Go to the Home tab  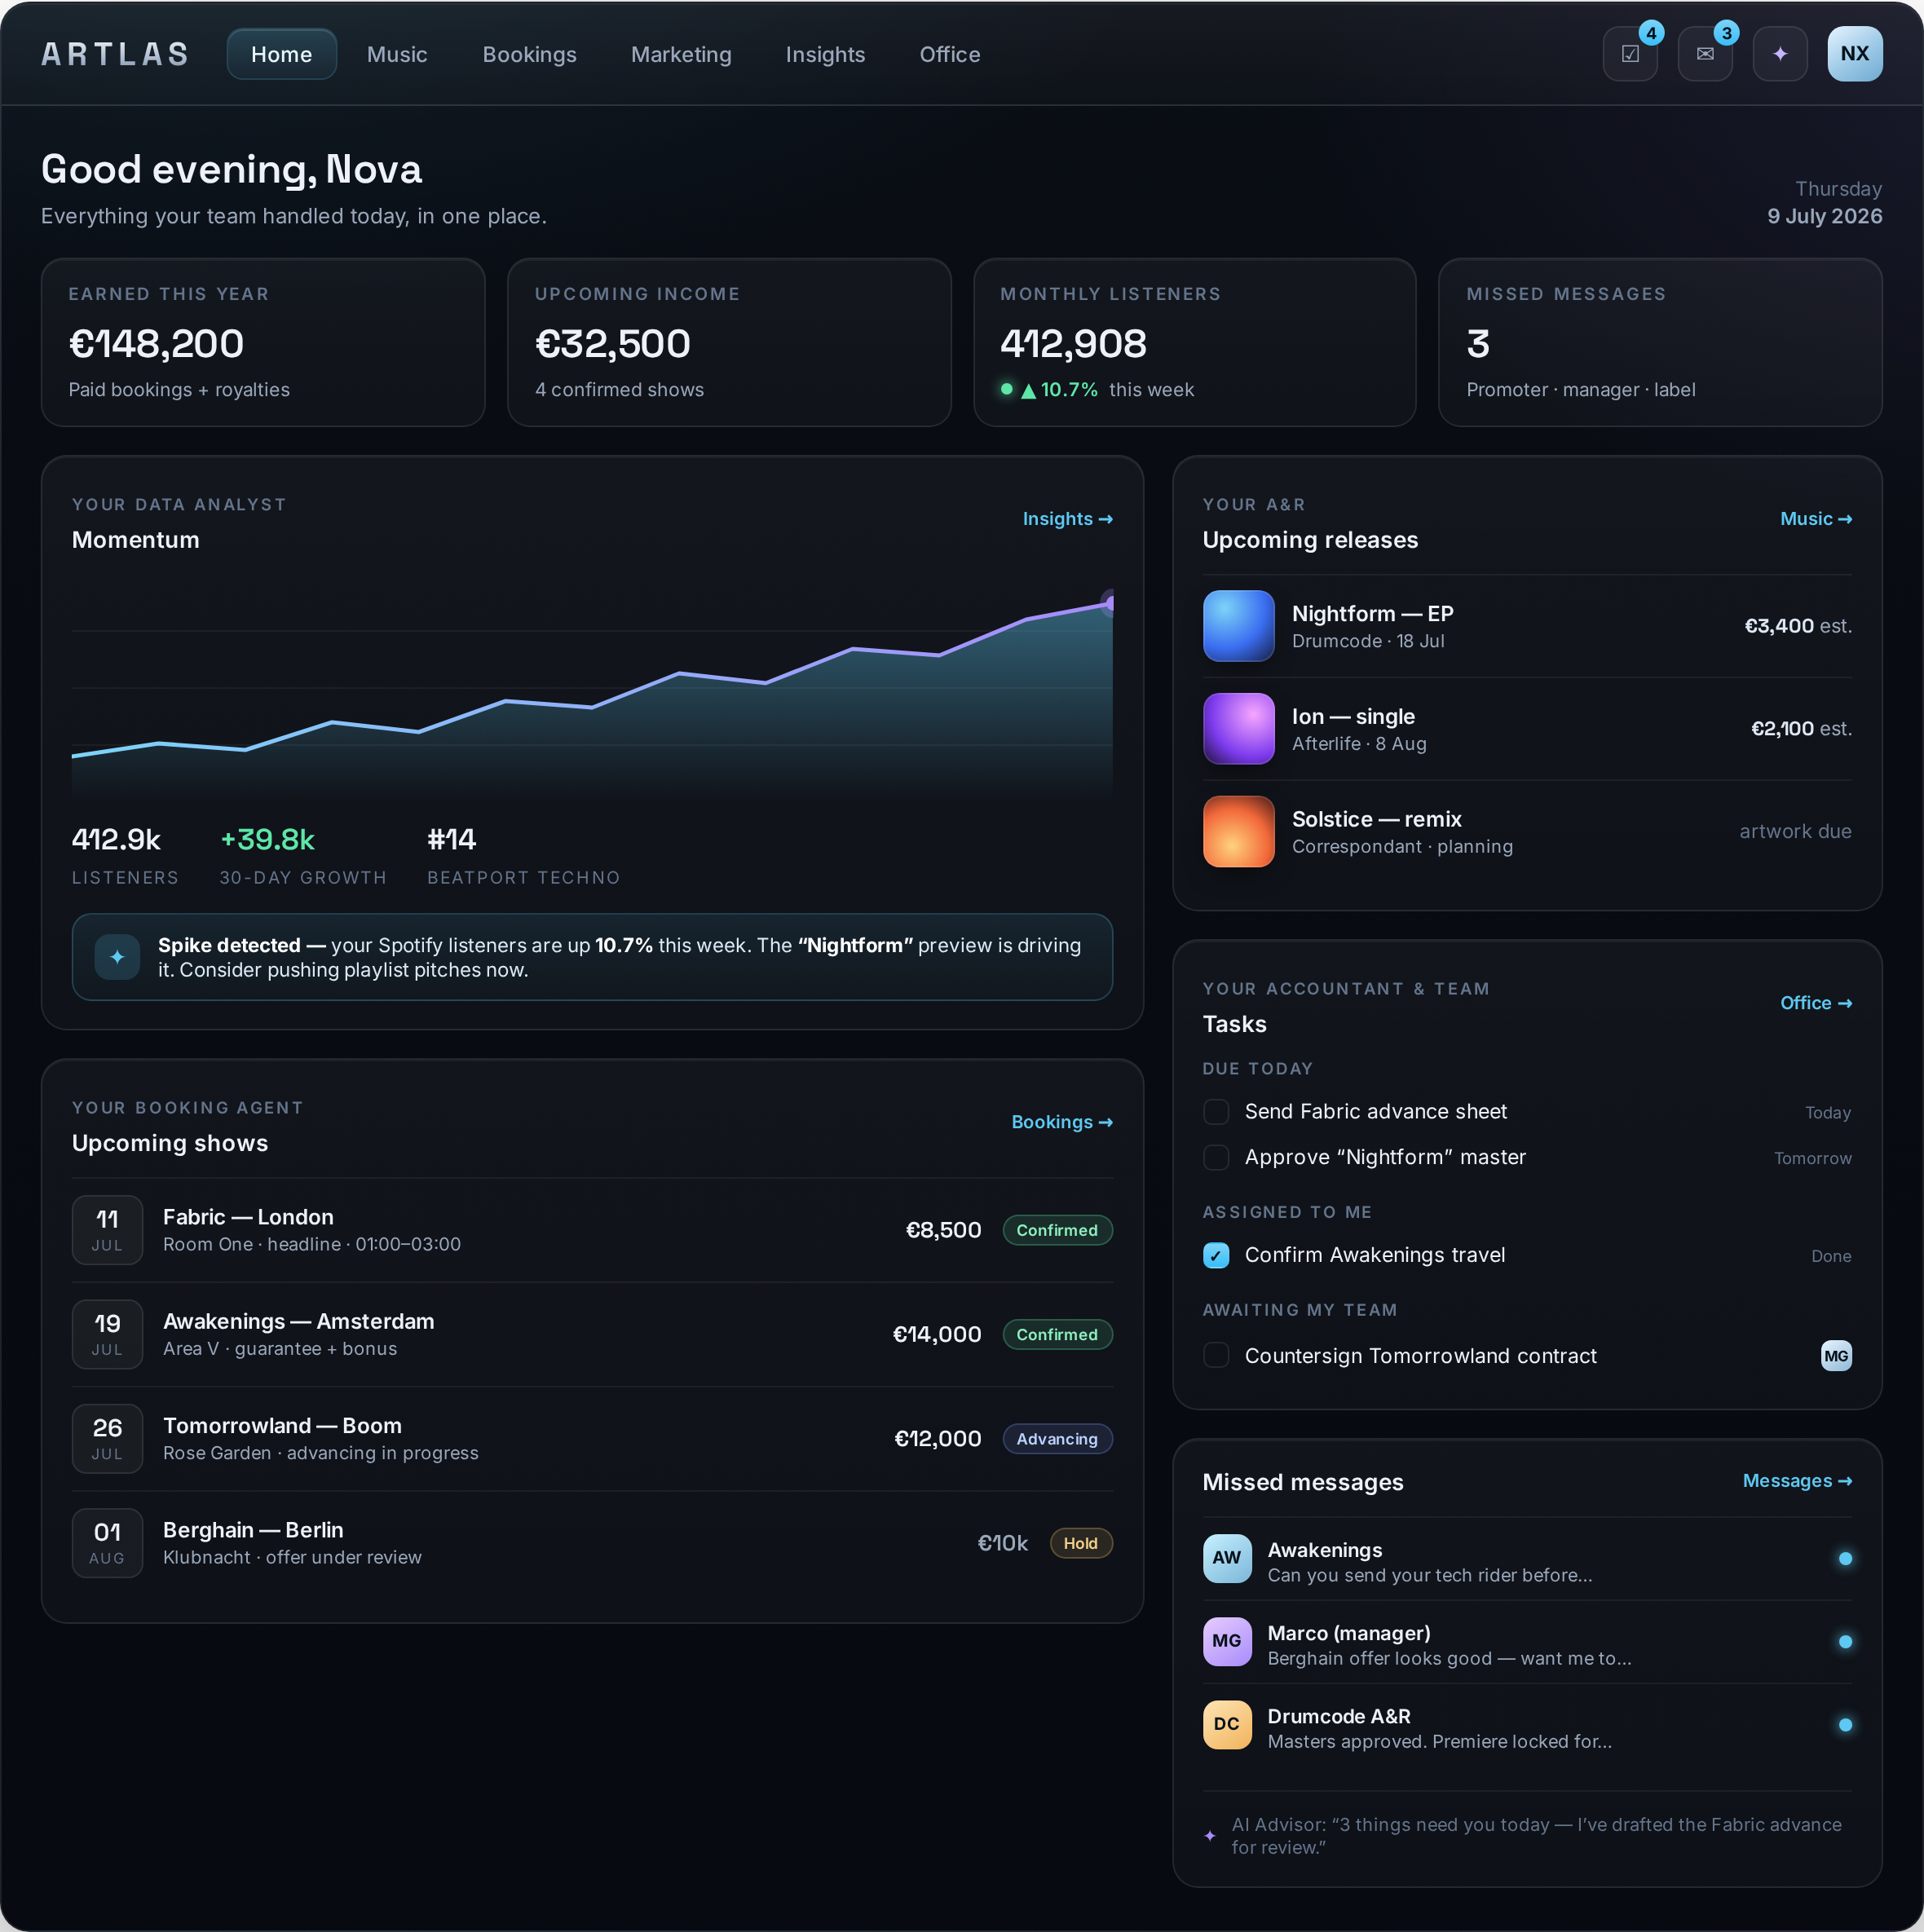[281, 54]
